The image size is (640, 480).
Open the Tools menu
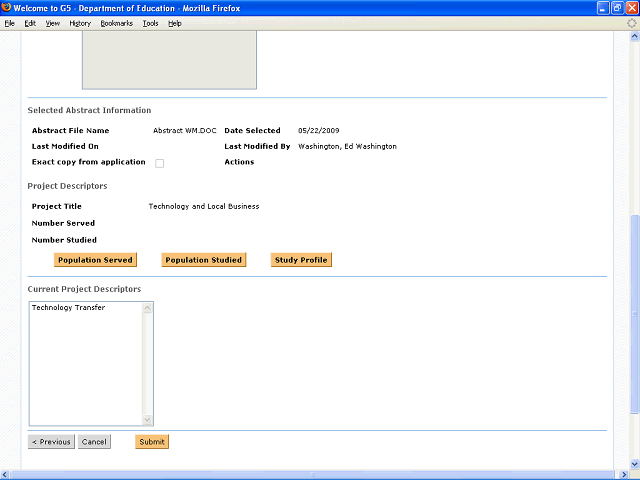[151, 23]
